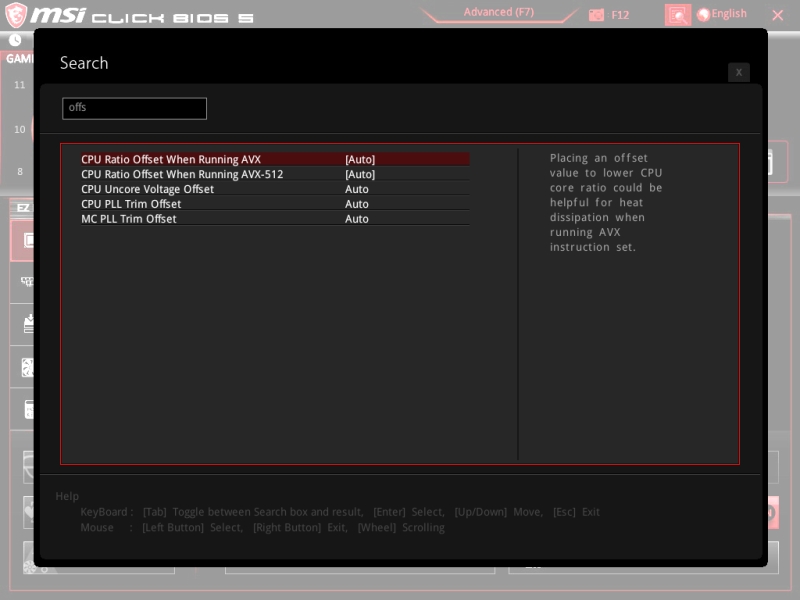Change language via the English globe button
Screen dimensions: 800x600
click(x=722, y=14)
